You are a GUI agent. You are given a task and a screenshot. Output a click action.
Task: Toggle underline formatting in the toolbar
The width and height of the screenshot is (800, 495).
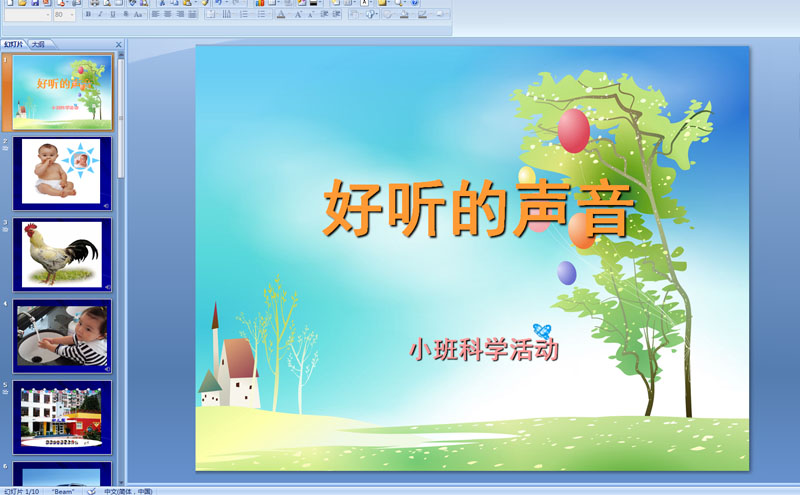[x=113, y=14]
